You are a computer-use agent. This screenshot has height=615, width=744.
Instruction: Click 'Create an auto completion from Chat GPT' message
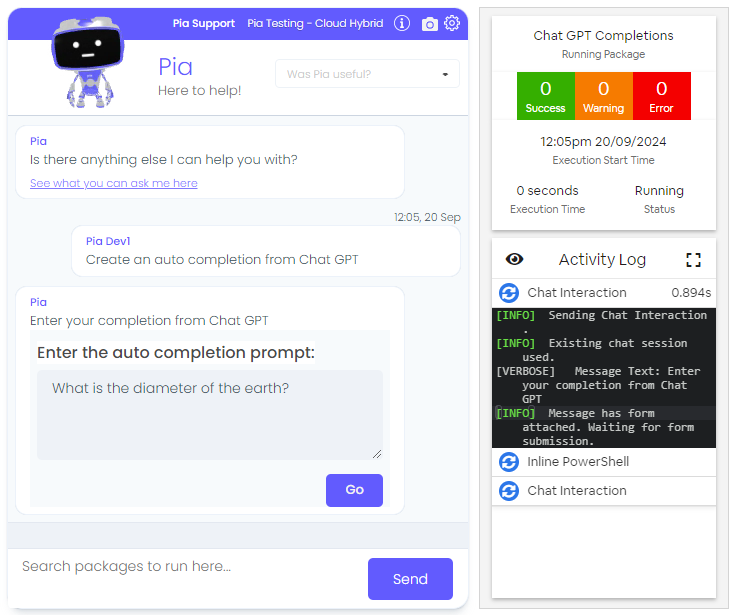(x=222, y=260)
